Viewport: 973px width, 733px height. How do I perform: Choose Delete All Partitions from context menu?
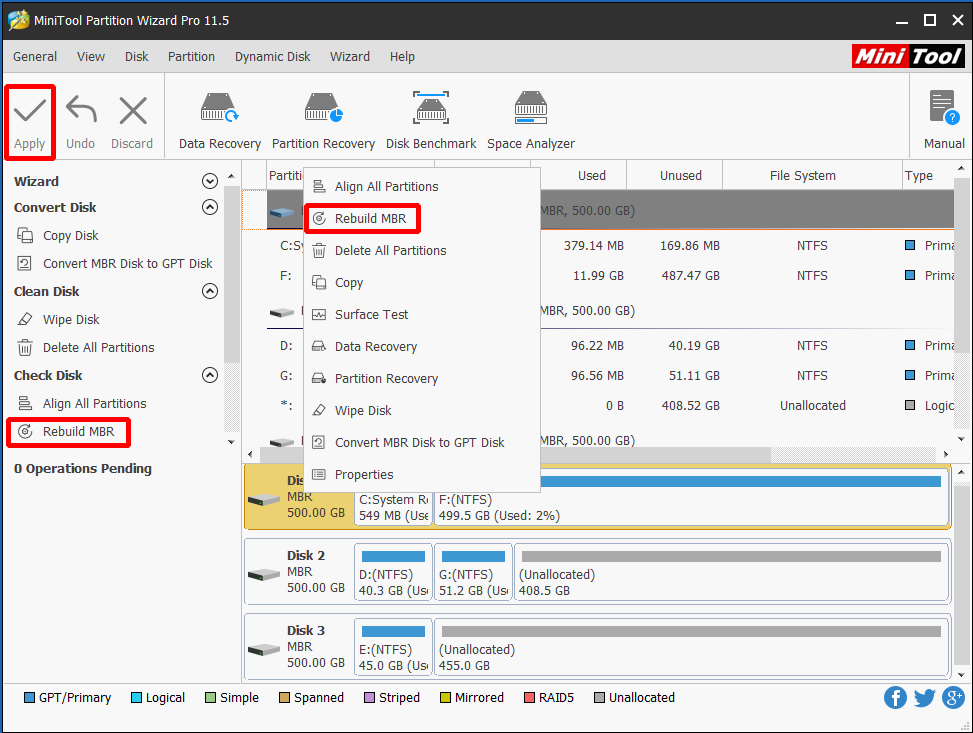(421, 251)
